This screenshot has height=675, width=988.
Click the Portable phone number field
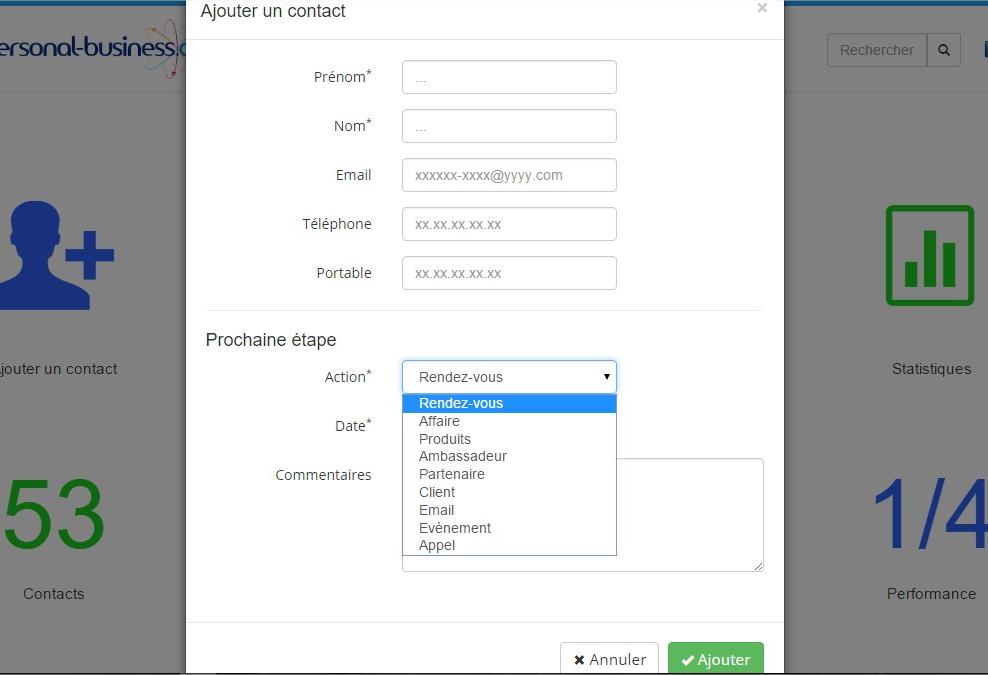pos(509,273)
